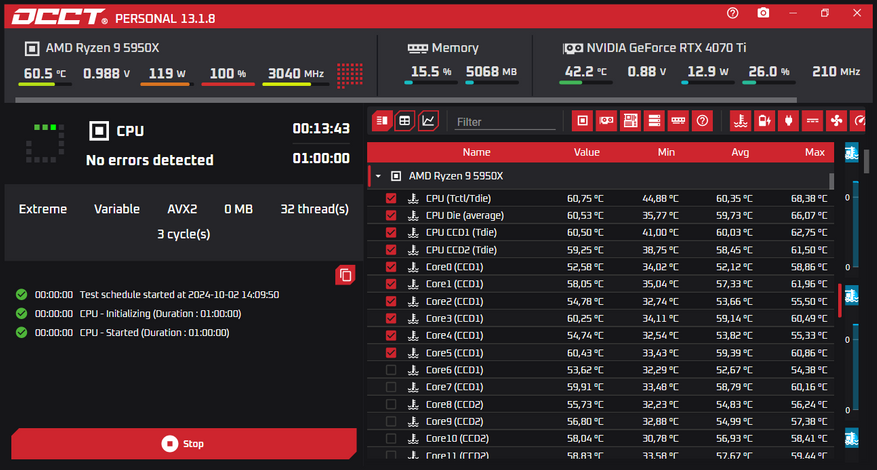Stop the running CPU test
The height and width of the screenshot is (470, 877).
183,444
